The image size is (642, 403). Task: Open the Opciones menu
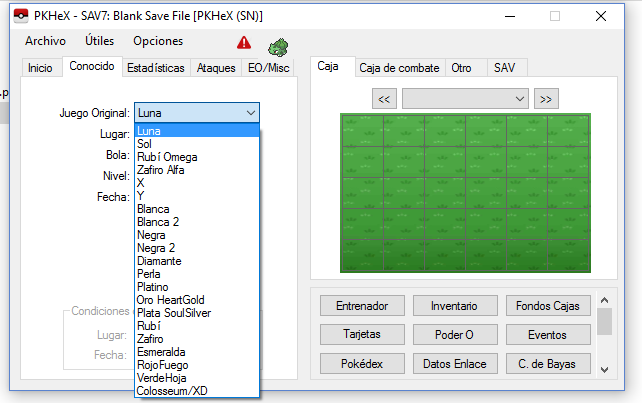(158, 41)
